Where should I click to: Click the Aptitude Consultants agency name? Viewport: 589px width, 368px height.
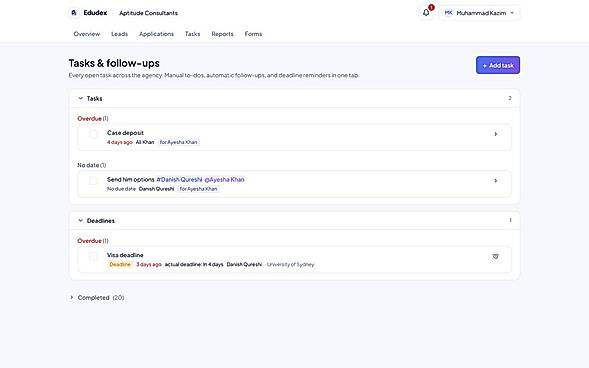tap(148, 13)
